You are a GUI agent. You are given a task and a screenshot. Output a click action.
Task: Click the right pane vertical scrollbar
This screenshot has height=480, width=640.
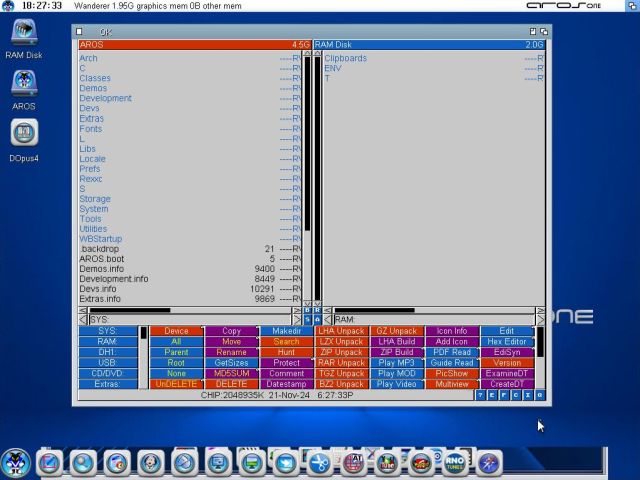point(317,179)
